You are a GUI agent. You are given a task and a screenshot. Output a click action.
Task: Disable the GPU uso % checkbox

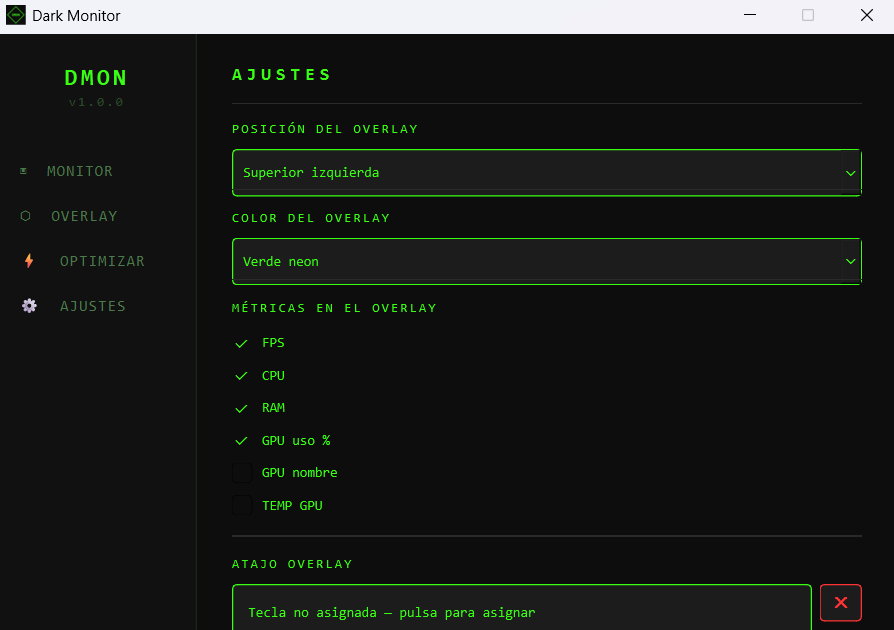click(x=242, y=441)
